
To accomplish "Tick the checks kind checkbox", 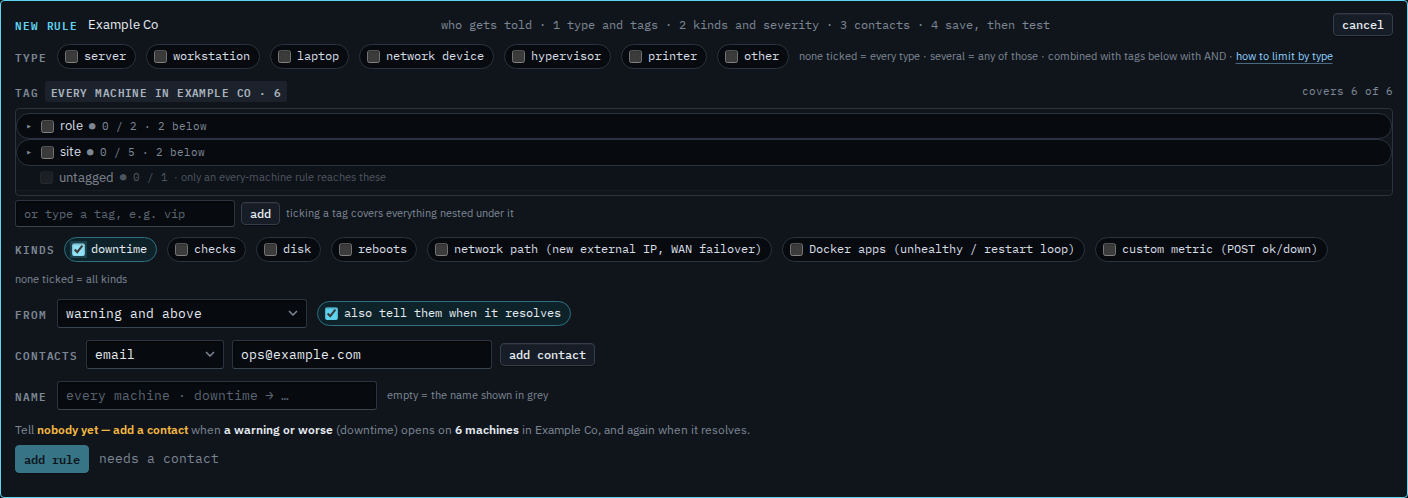I will click(x=181, y=250).
